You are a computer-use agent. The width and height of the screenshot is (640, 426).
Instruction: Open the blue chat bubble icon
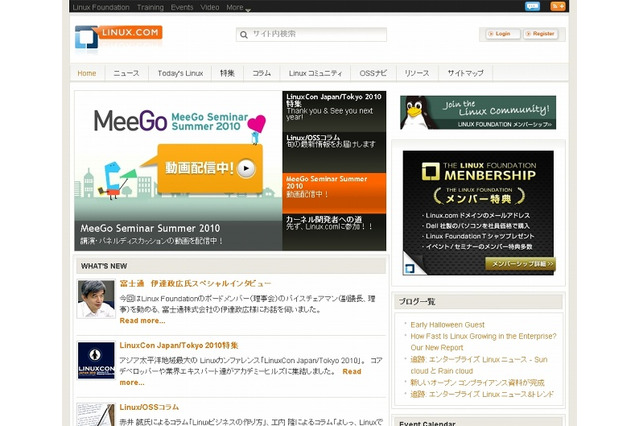coord(532,6)
